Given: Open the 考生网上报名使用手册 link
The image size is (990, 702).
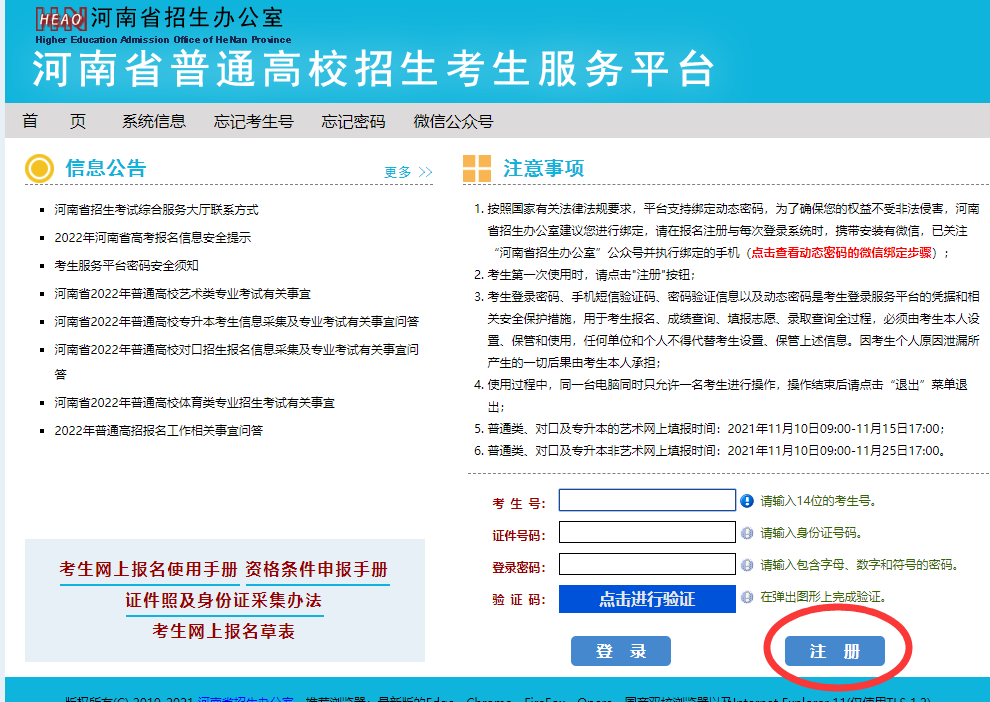Looking at the screenshot, I should 149,570.
